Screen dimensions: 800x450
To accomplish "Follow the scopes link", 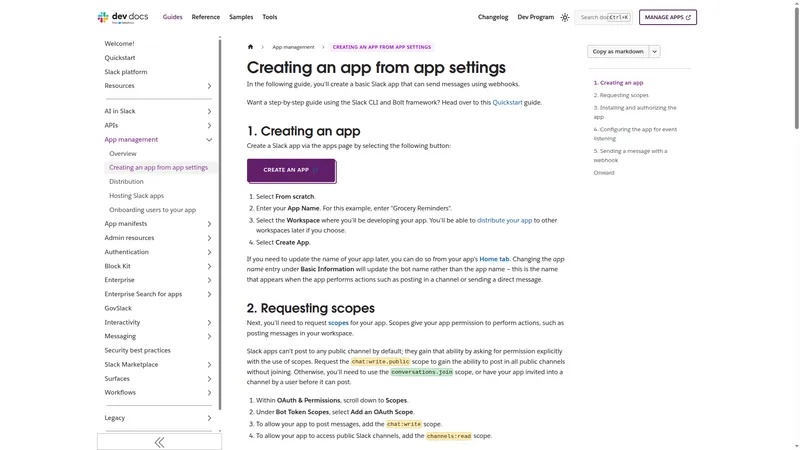I will coord(338,323).
